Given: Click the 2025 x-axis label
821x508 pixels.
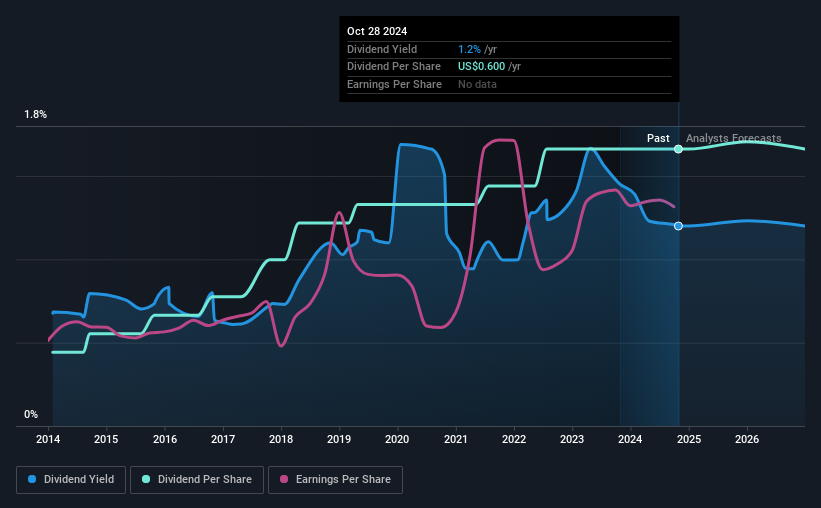Looking at the screenshot, I should (689, 439).
